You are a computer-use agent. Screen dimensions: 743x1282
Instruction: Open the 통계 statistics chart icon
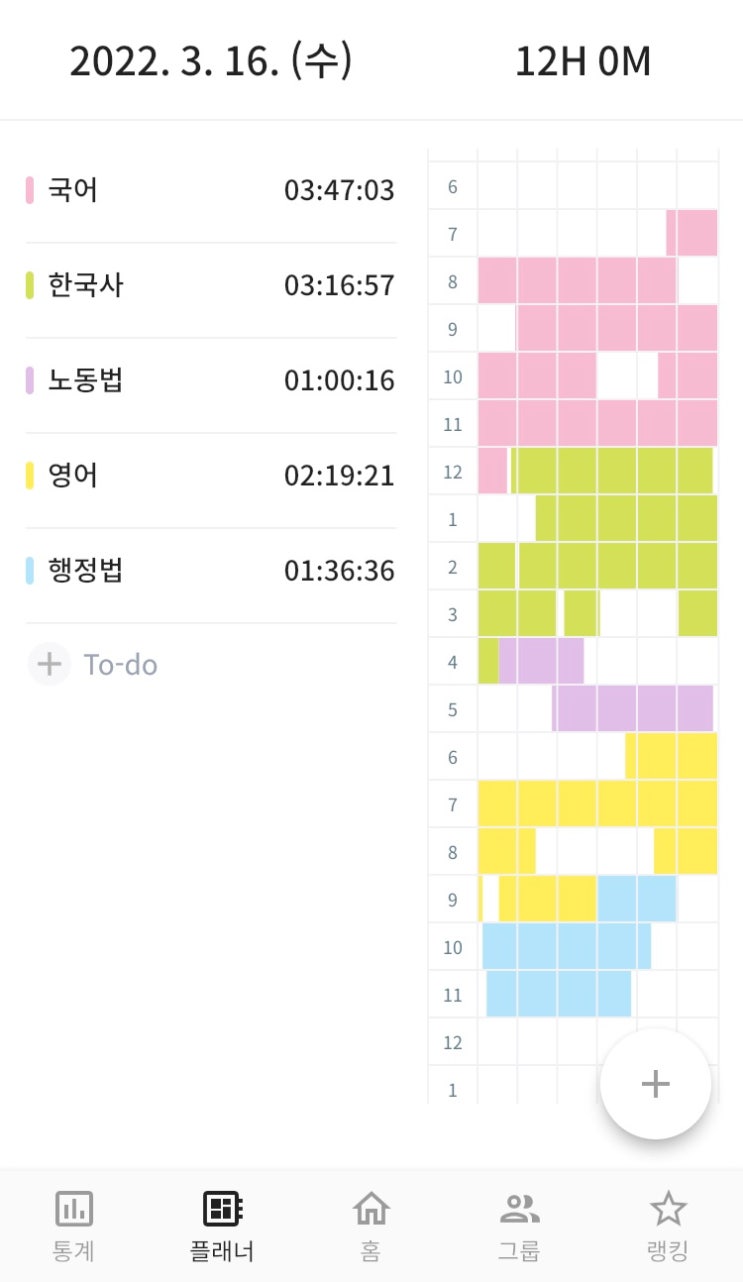tap(73, 1209)
